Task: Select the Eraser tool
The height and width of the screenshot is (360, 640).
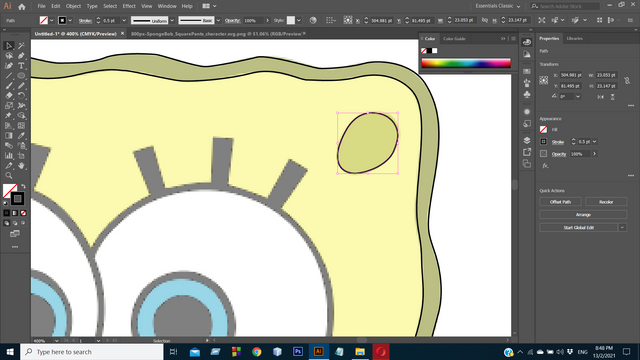Action: [9, 96]
